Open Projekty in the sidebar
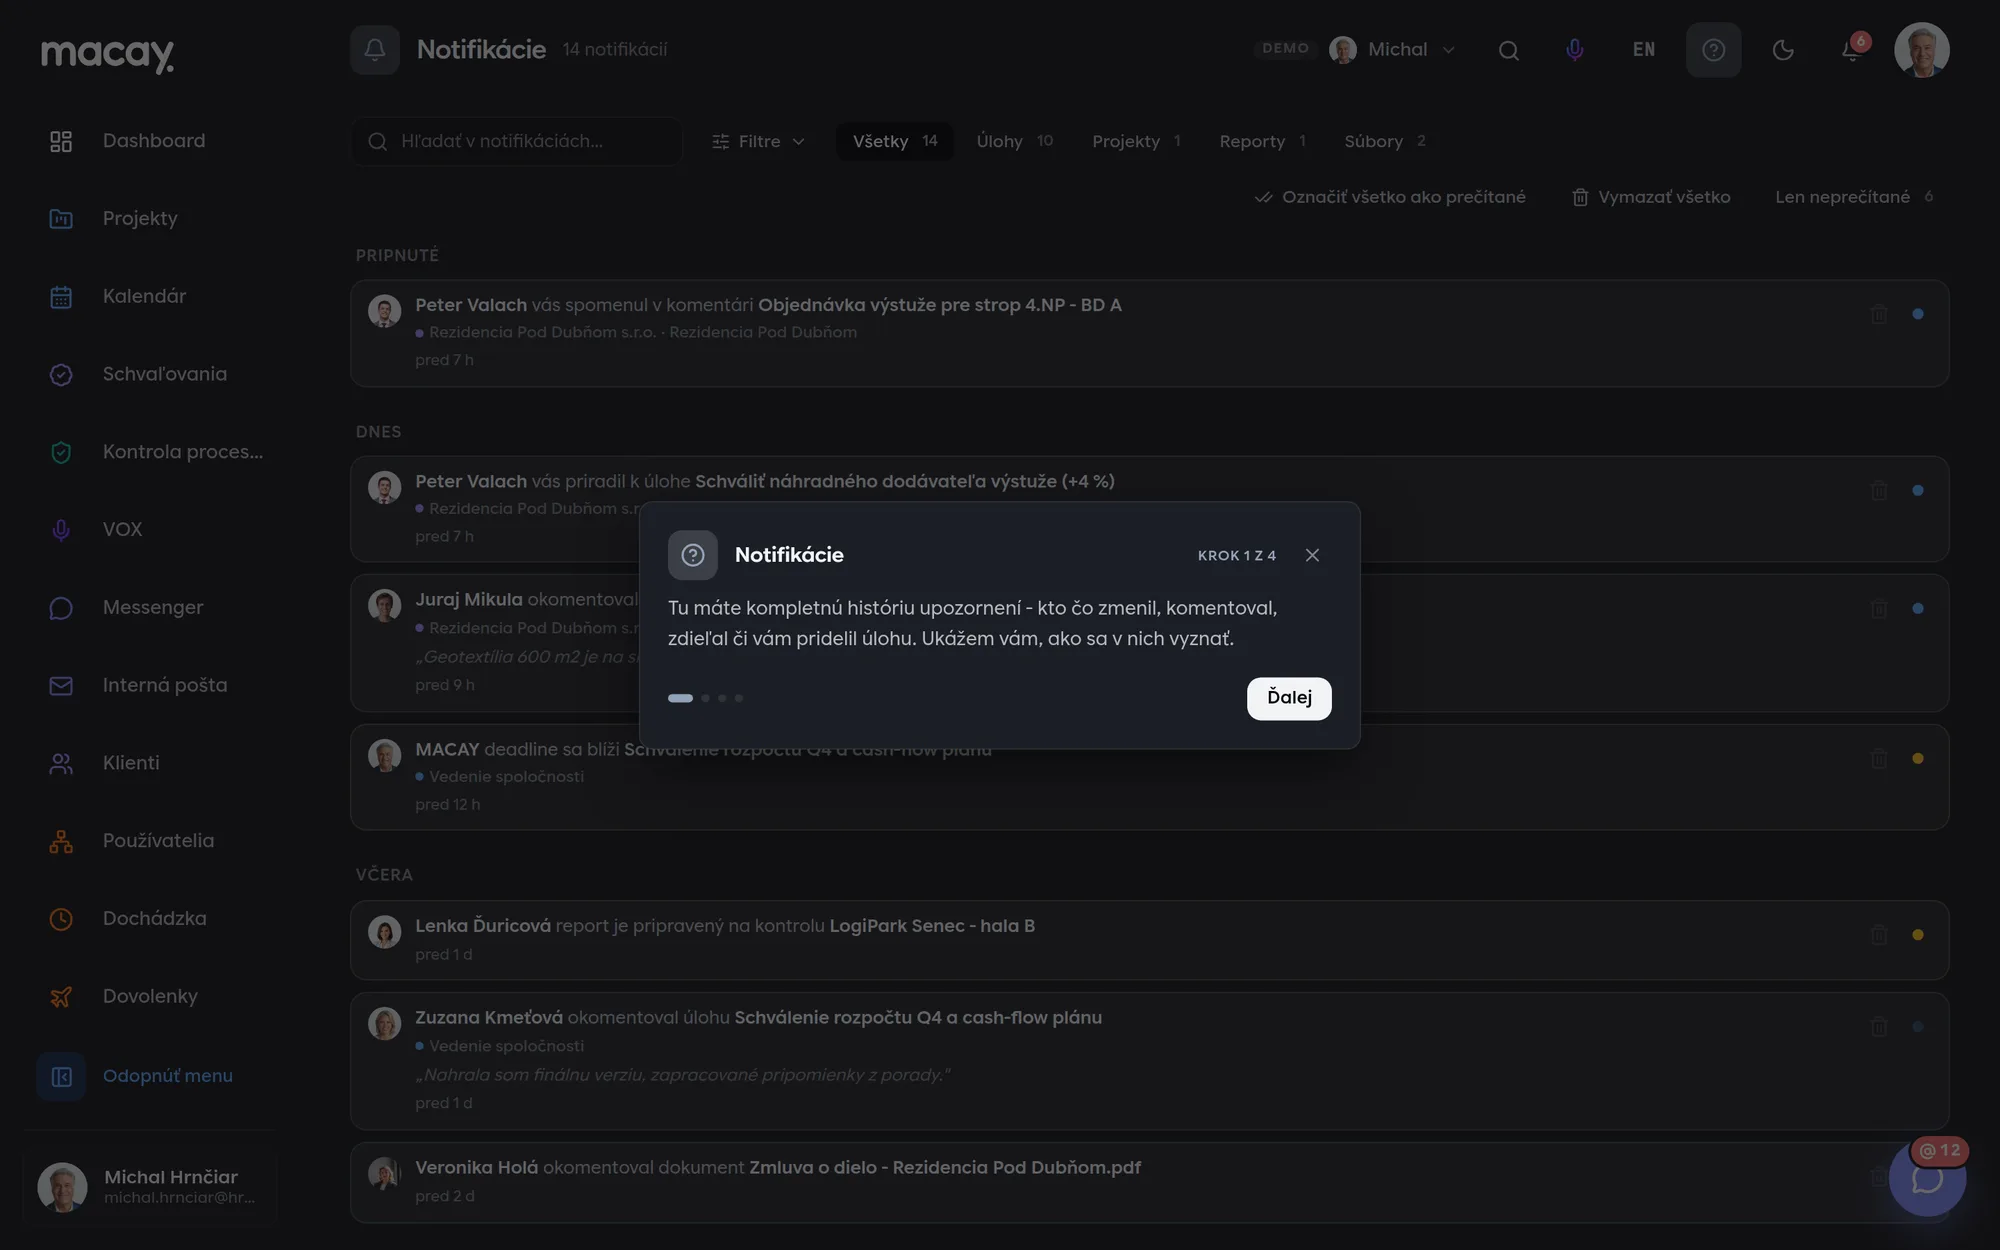Screen dimensions: 2000x1250 pos(150,219)
